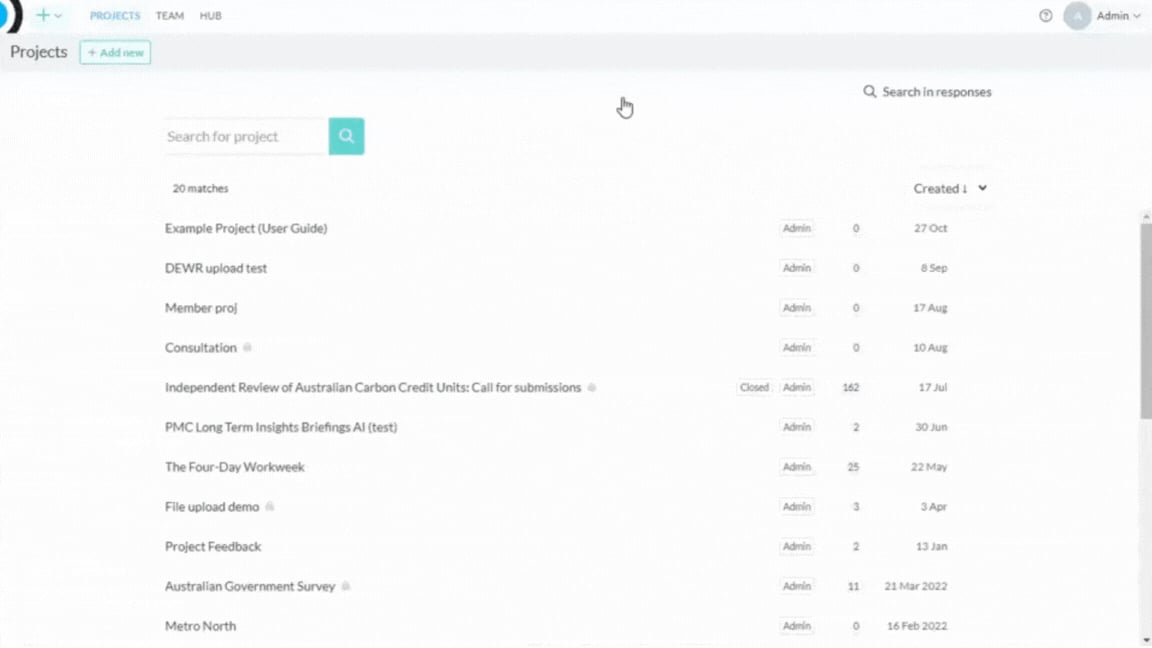Go to the PROJECTS tab
The image size is (1152, 648).
[x=115, y=15]
